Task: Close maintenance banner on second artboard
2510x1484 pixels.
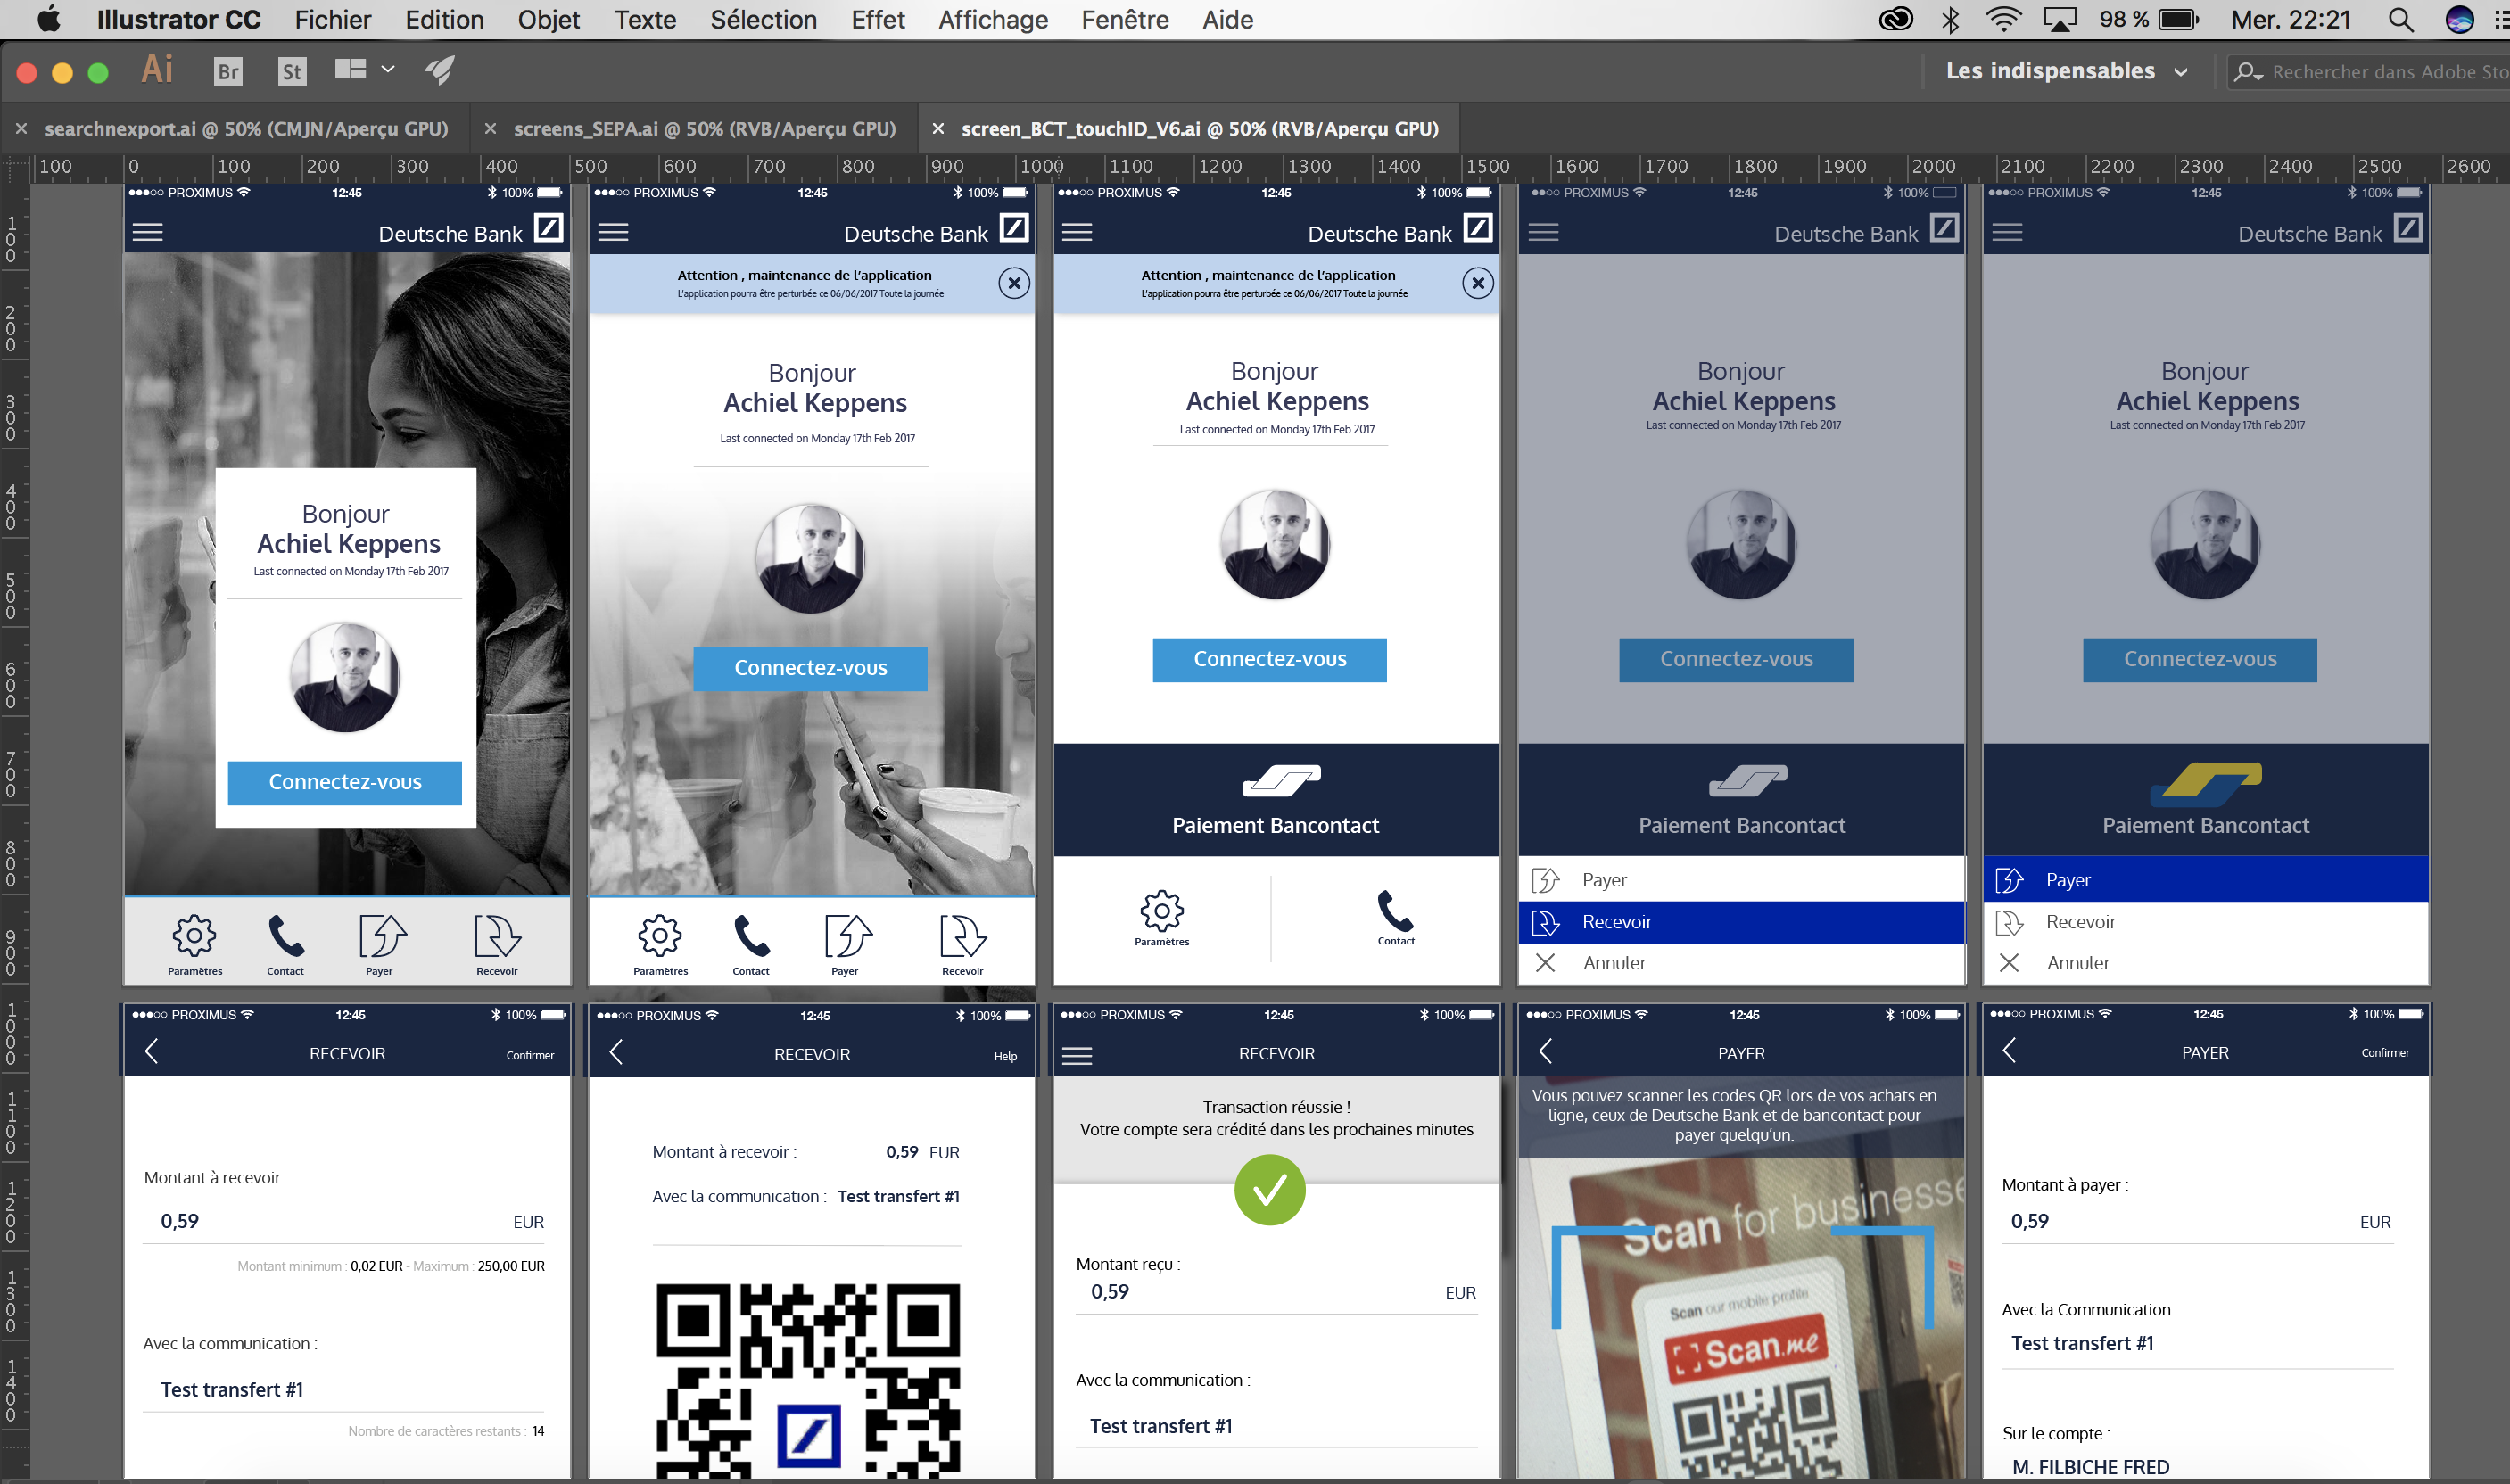Action: pos(1014,283)
